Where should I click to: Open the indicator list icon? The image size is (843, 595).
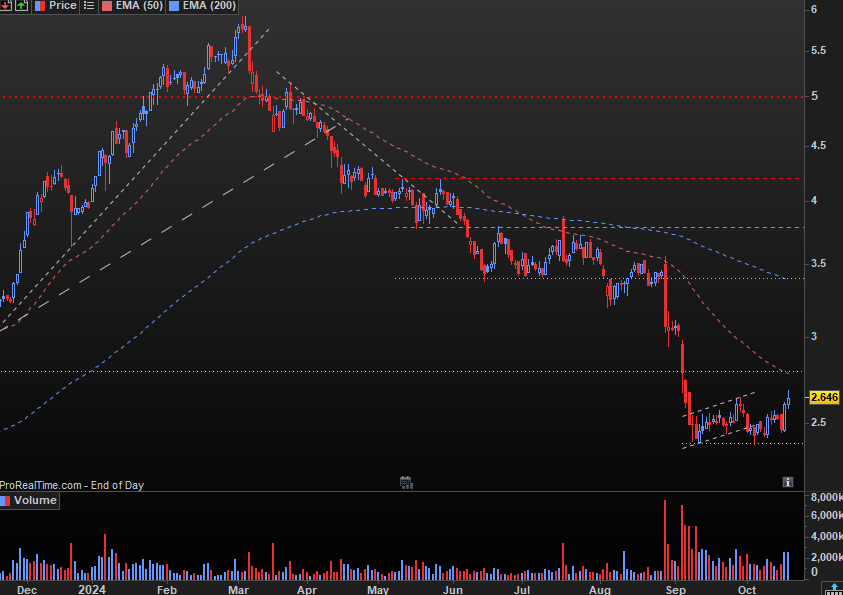coord(89,5)
